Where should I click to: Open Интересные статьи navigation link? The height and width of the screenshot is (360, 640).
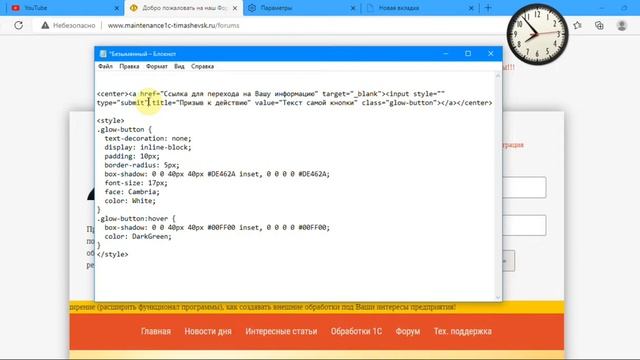[x=281, y=331]
